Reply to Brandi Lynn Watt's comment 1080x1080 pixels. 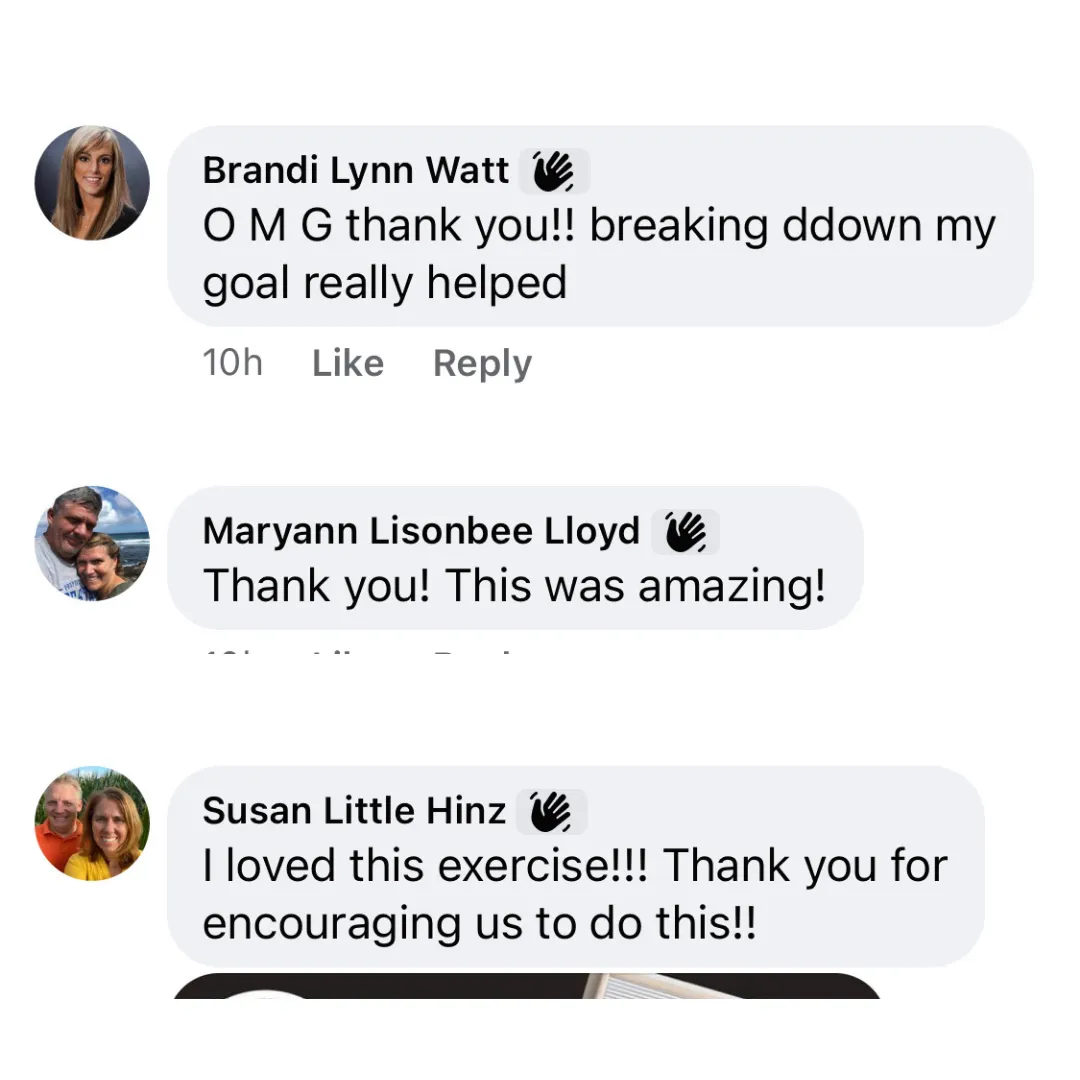(x=482, y=363)
